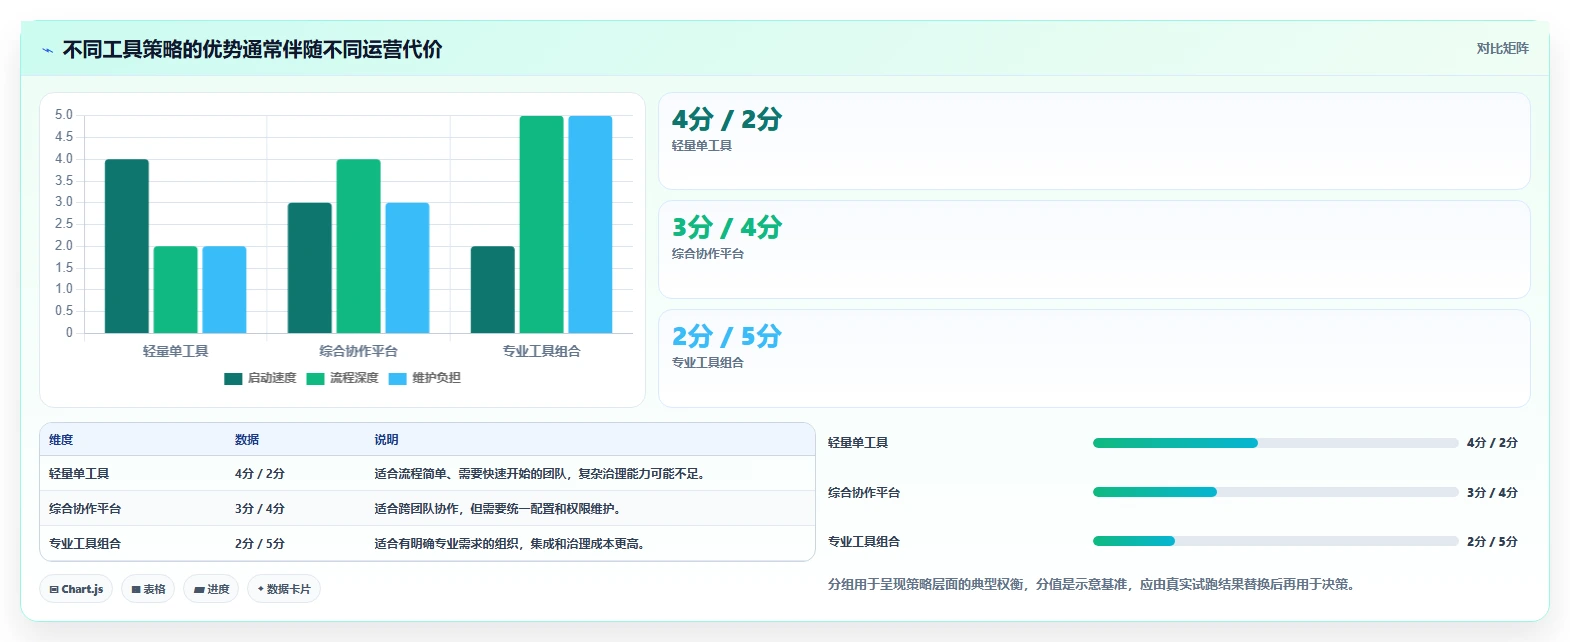The height and width of the screenshot is (642, 1570).
Task: Click the 对比矩阵 label in header
Action: coord(1503,48)
